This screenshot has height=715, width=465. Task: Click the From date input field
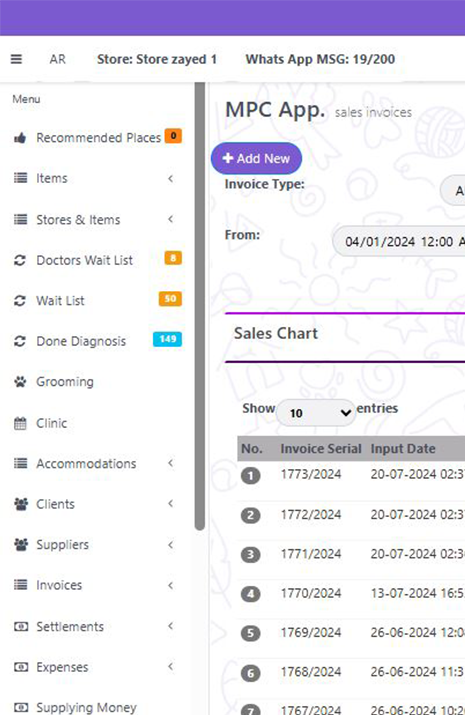click(398, 241)
